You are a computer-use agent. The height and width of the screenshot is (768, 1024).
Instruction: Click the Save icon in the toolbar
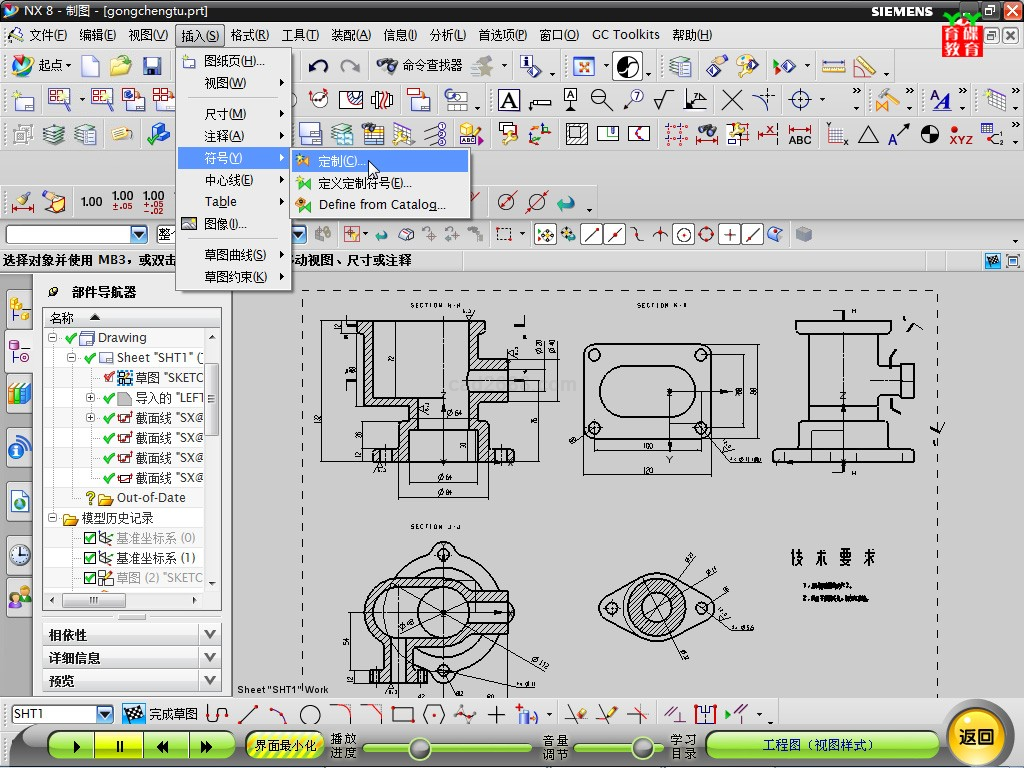tap(152, 67)
